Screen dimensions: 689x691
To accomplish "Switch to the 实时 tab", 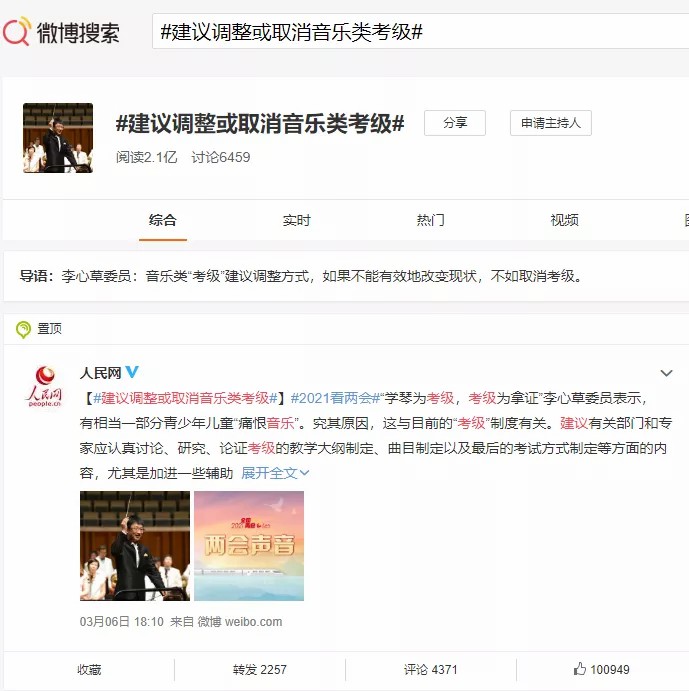I will (296, 219).
